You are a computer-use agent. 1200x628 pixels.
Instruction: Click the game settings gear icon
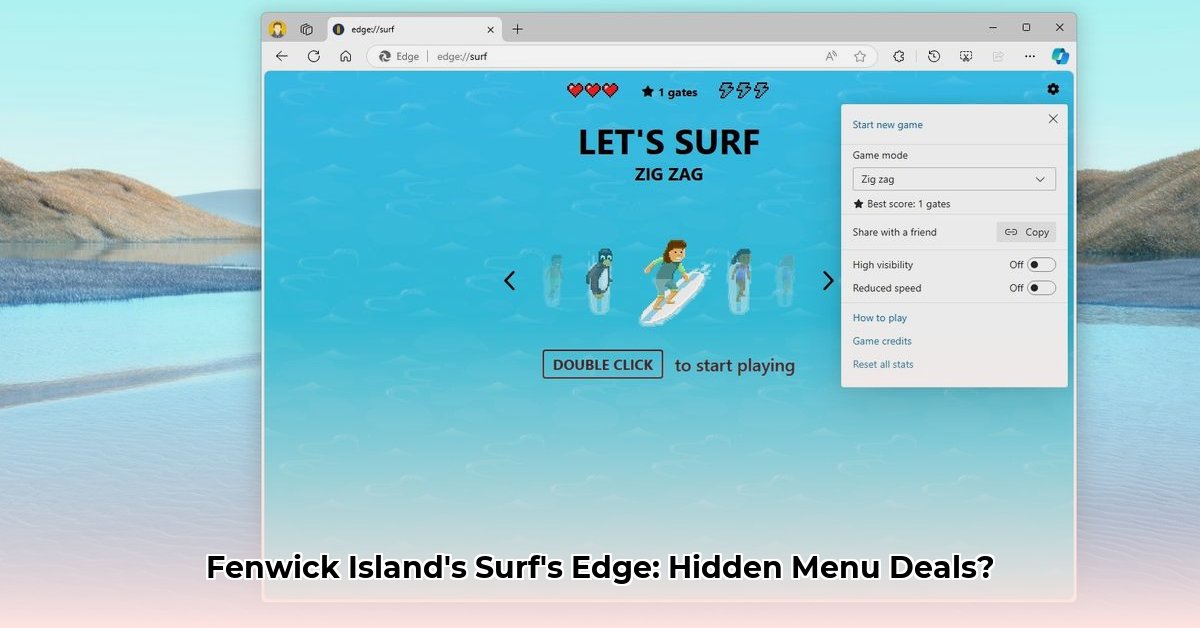coord(1053,89)
